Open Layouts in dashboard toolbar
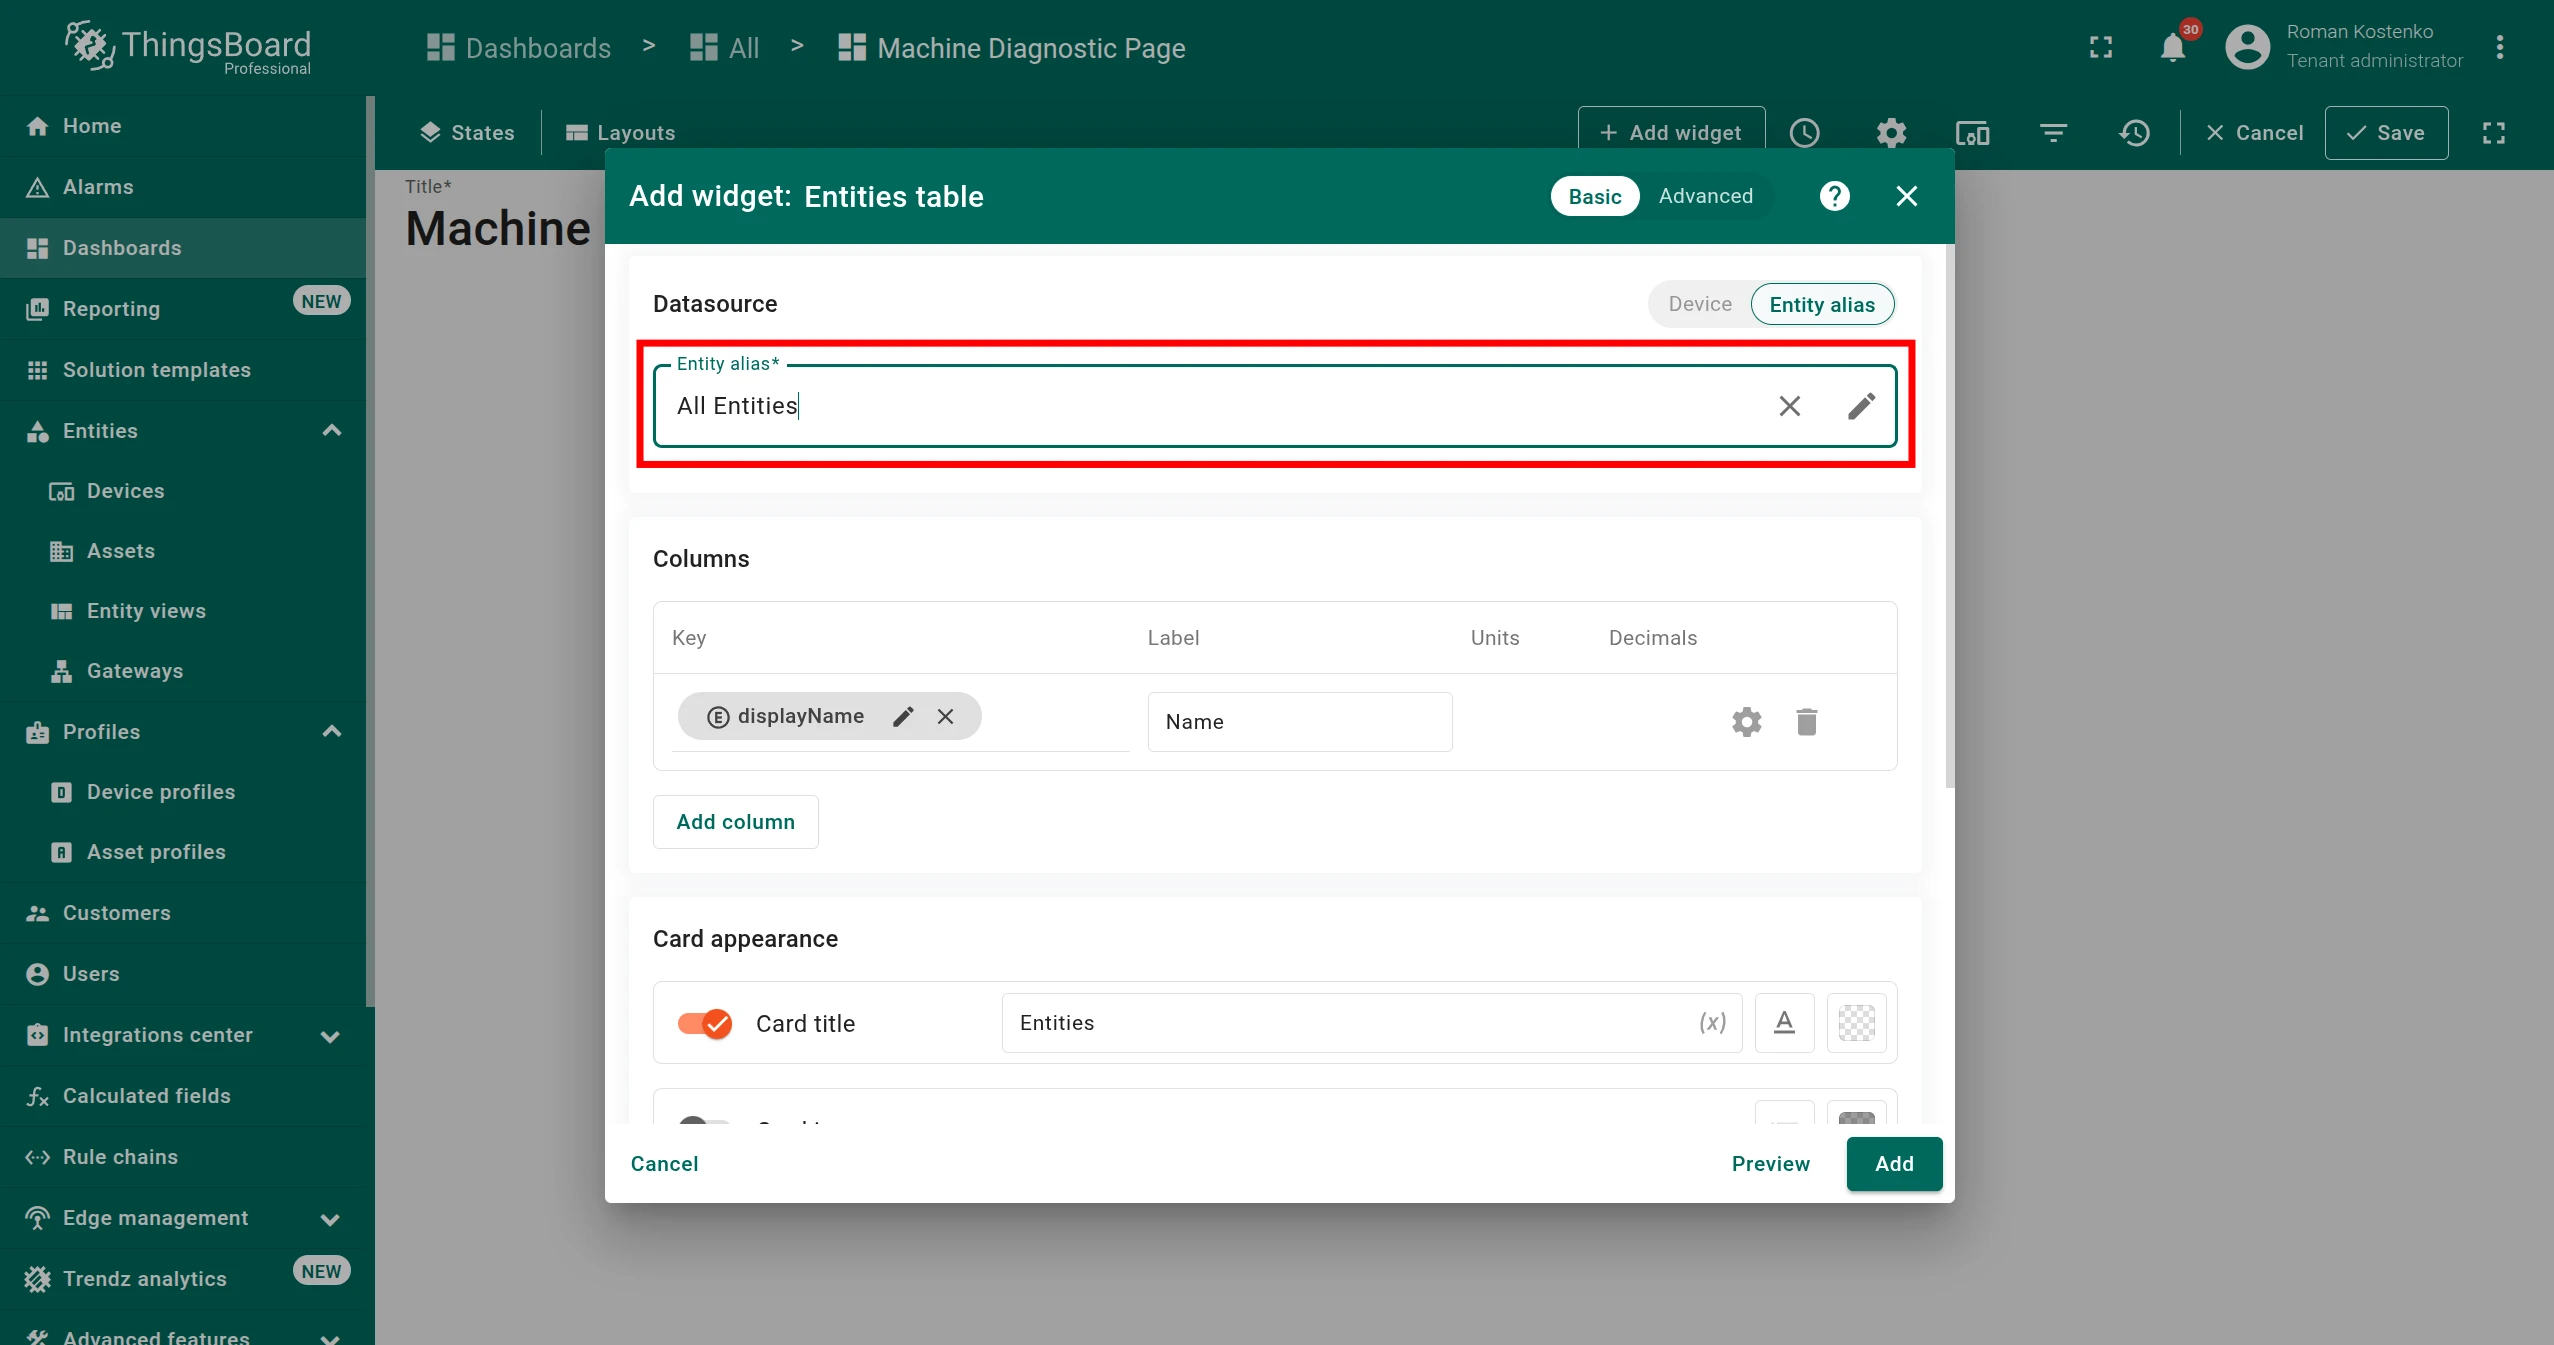 pos(620,133)
